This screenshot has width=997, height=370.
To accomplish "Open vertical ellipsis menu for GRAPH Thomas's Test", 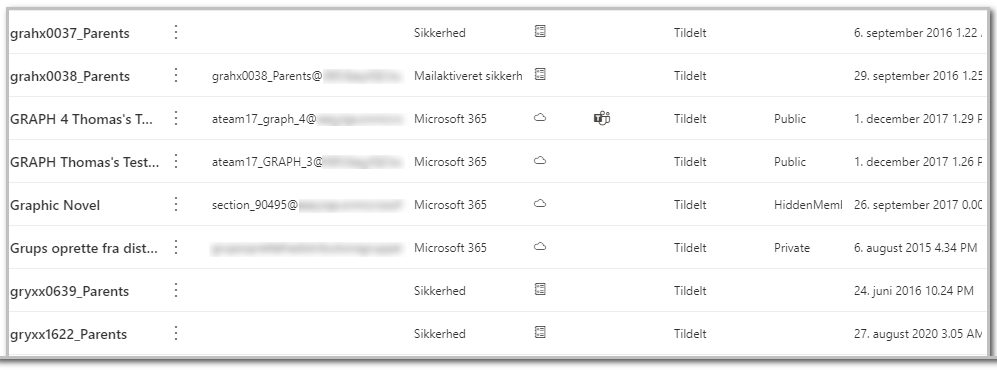I will click(x=176, y=161).
